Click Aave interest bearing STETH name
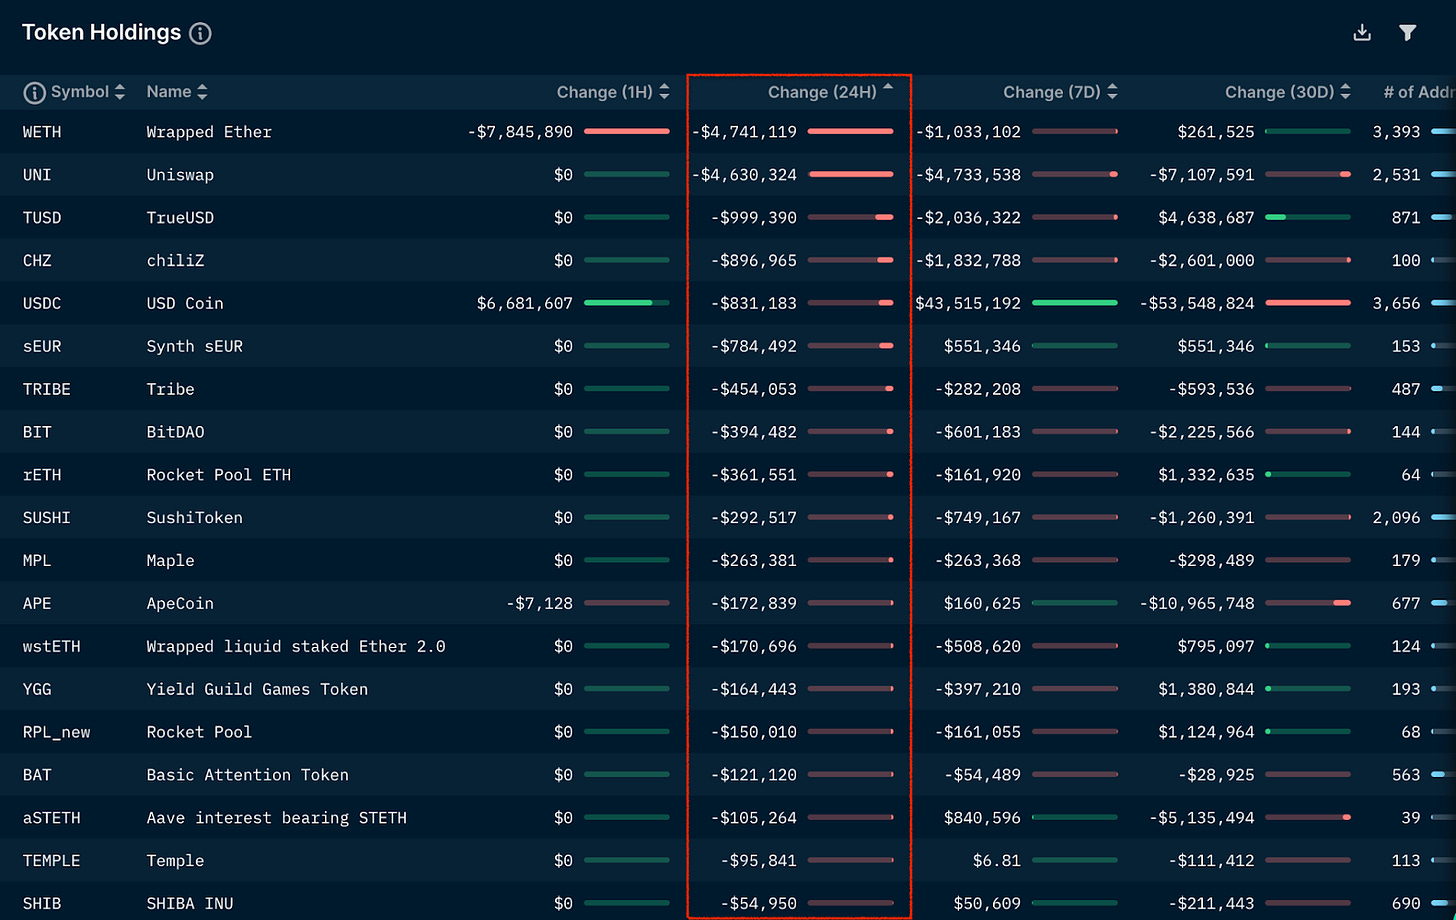The width and height of the screenshot is (1456, 920). [277, 819]
